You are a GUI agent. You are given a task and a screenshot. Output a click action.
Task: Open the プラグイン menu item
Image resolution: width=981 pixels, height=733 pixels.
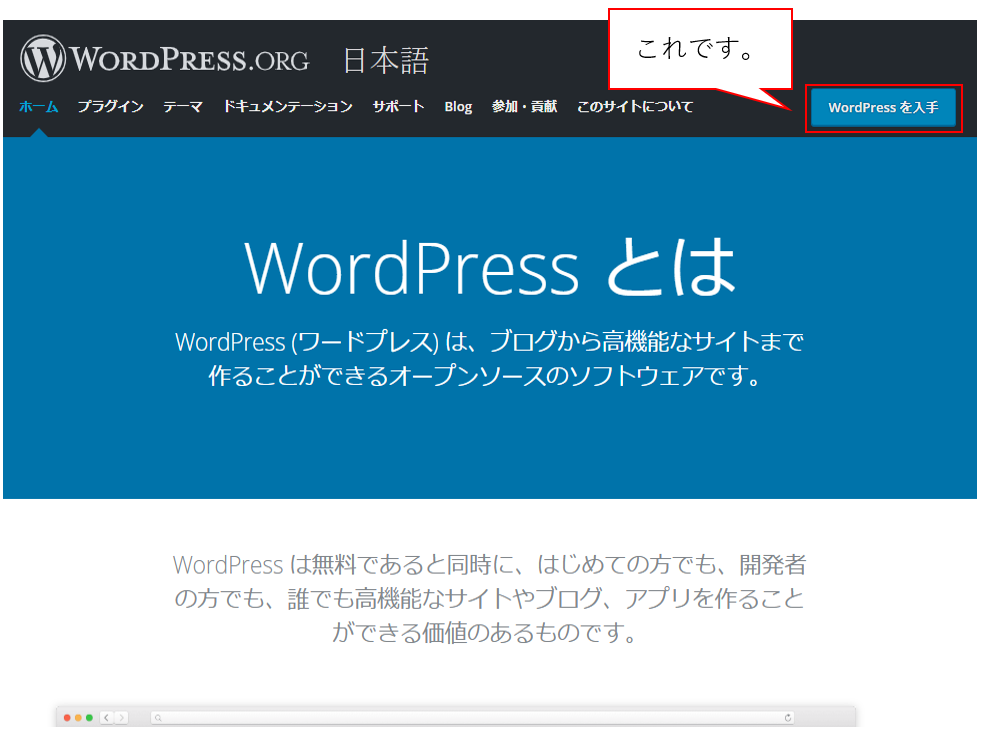(111, 107)
